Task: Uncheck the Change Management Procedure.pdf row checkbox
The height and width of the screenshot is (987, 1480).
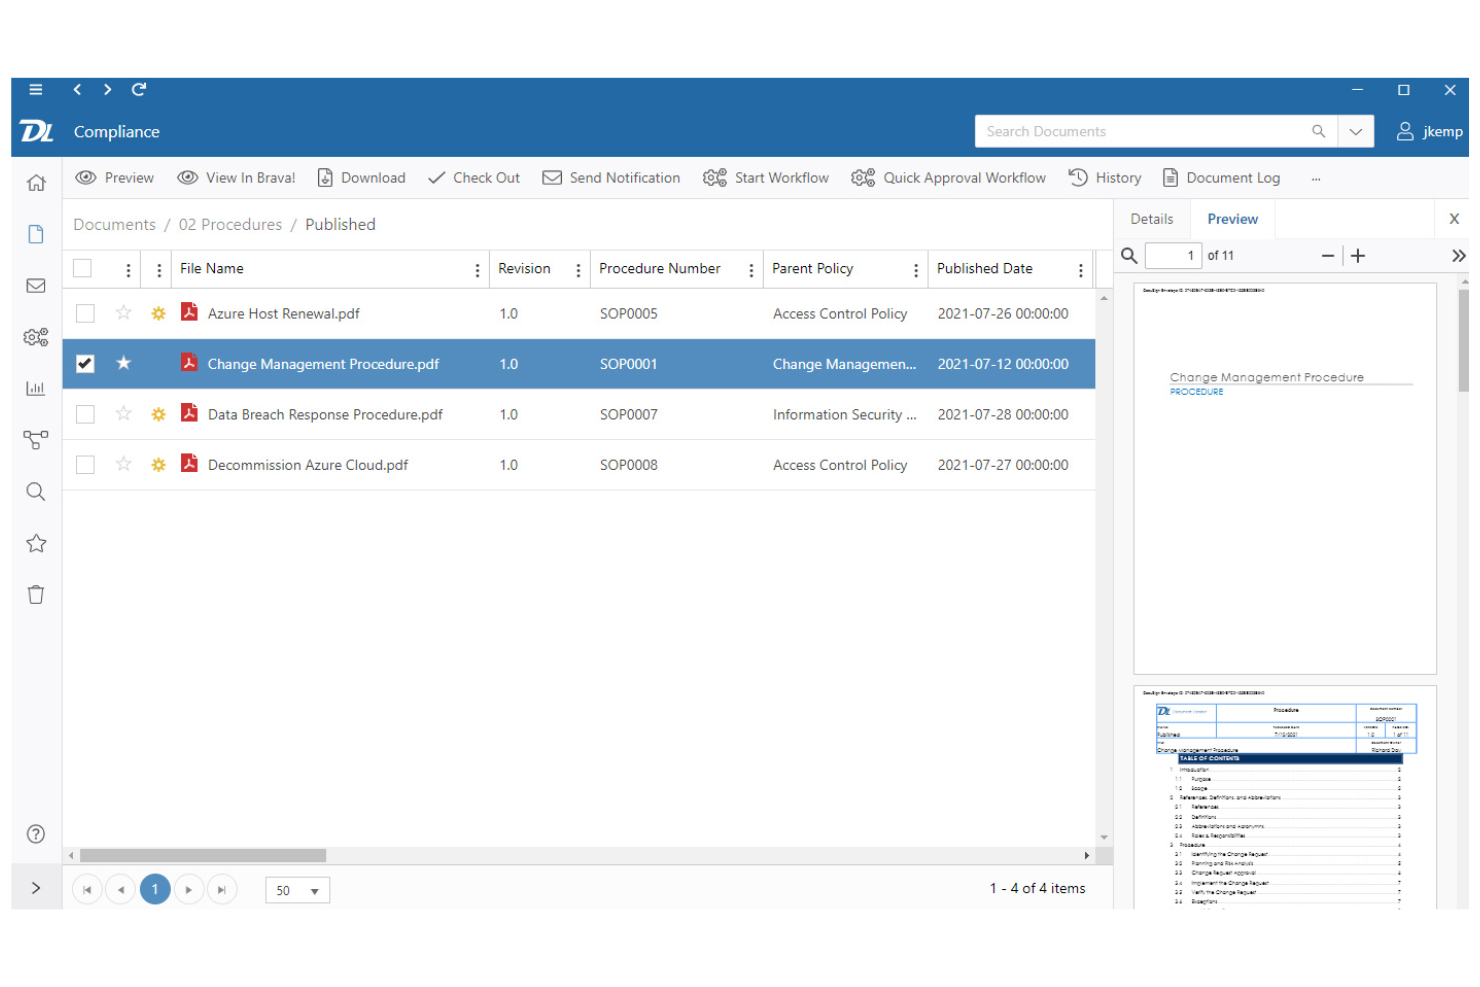Action: click(85, 364)
